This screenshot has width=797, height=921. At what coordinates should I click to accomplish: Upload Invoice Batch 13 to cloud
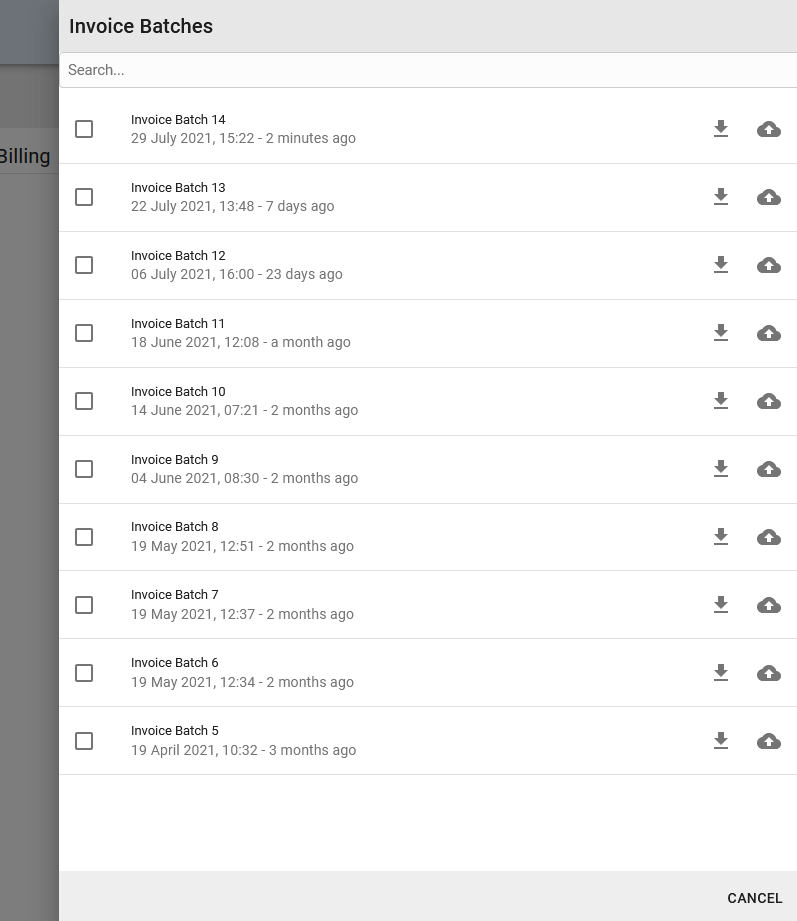point(769,197)
